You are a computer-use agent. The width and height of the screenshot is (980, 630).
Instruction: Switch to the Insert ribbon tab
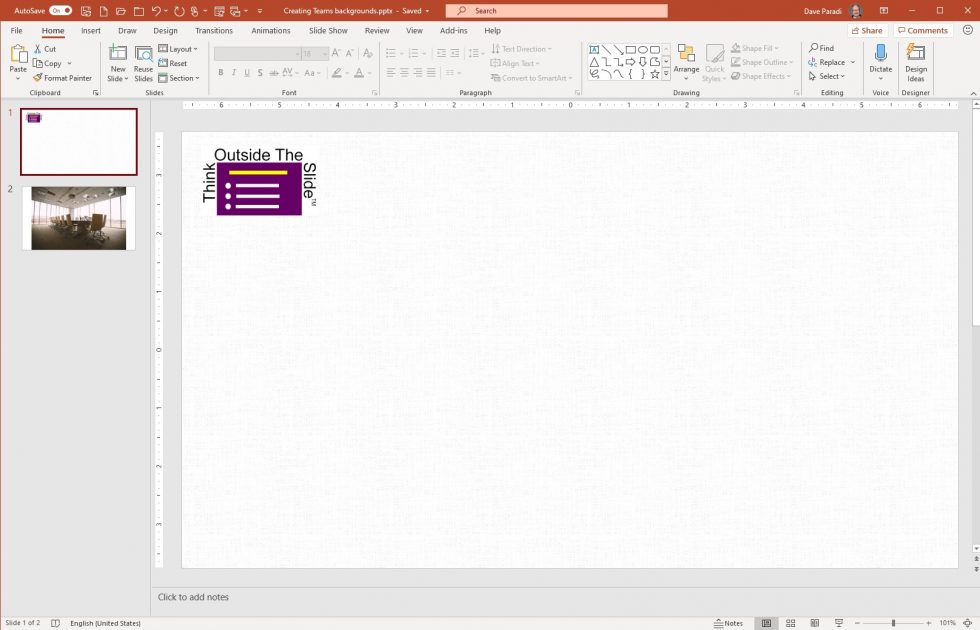[x=91, y=30]
